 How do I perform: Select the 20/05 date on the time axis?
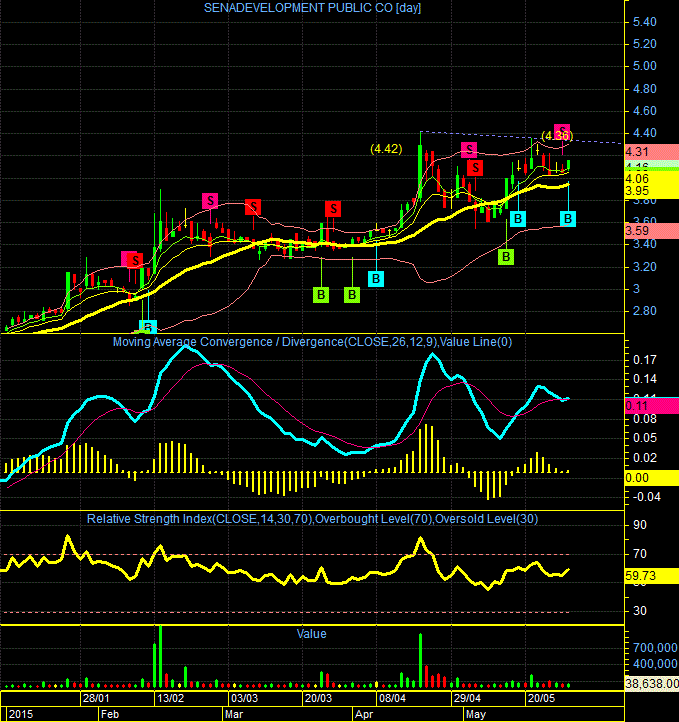[x=542, y=698]
